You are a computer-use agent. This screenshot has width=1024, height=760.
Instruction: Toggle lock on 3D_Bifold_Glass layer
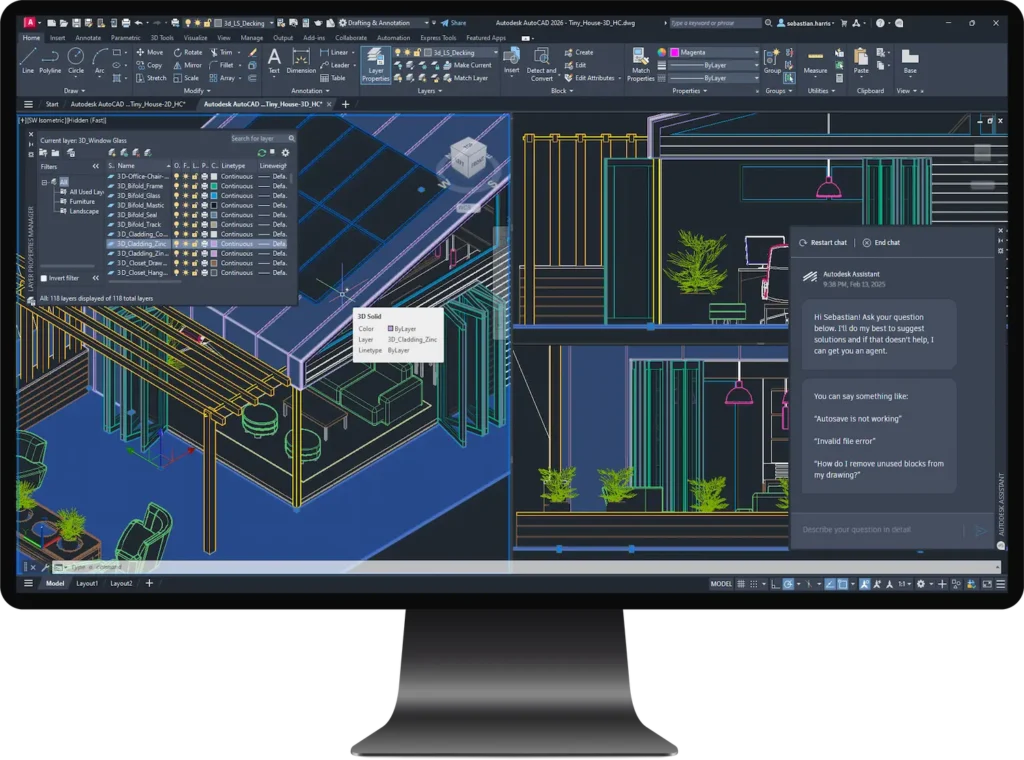195,196
